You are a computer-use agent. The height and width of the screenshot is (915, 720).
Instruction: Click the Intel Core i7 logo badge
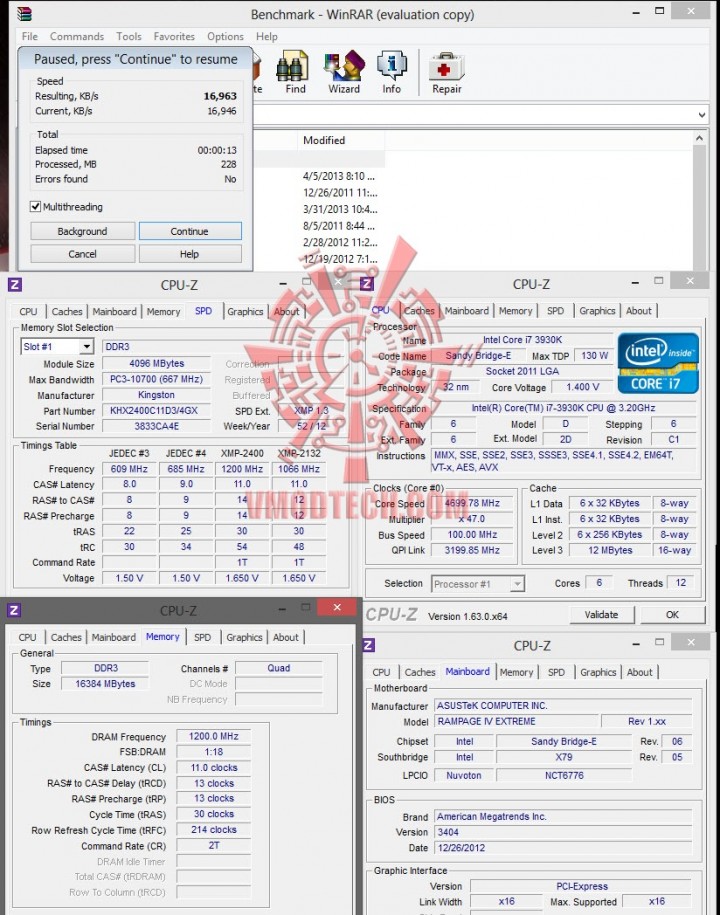point(658,363)
